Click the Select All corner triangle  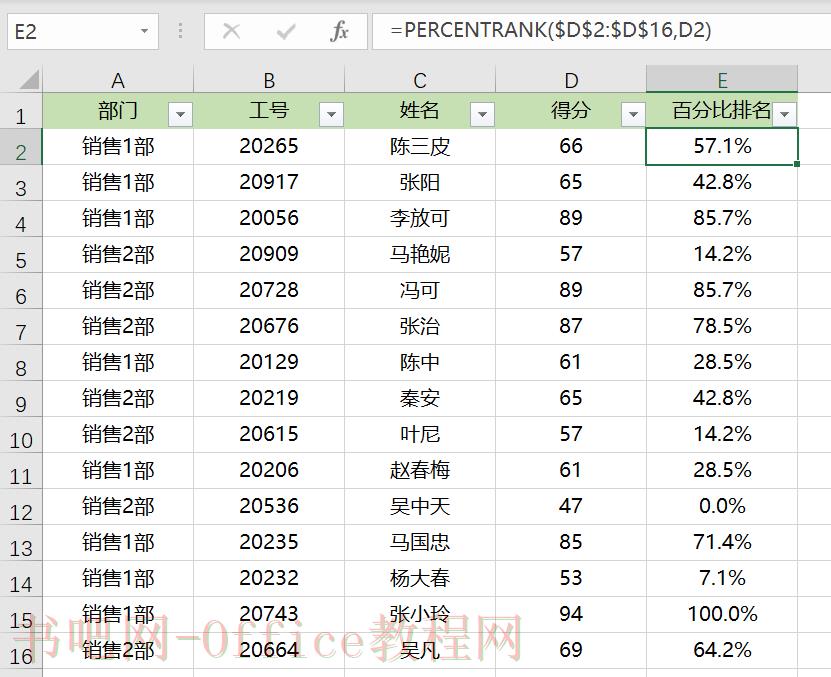(x=29, y=80)
